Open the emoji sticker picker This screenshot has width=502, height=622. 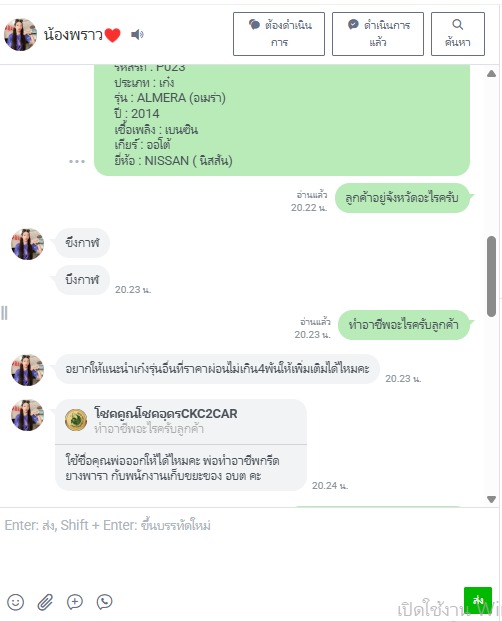coord(15,602)
